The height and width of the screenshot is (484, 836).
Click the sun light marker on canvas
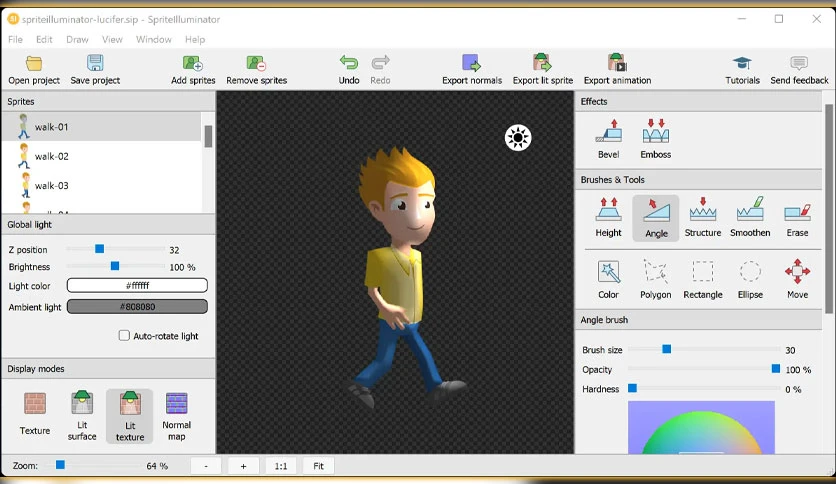518,138
